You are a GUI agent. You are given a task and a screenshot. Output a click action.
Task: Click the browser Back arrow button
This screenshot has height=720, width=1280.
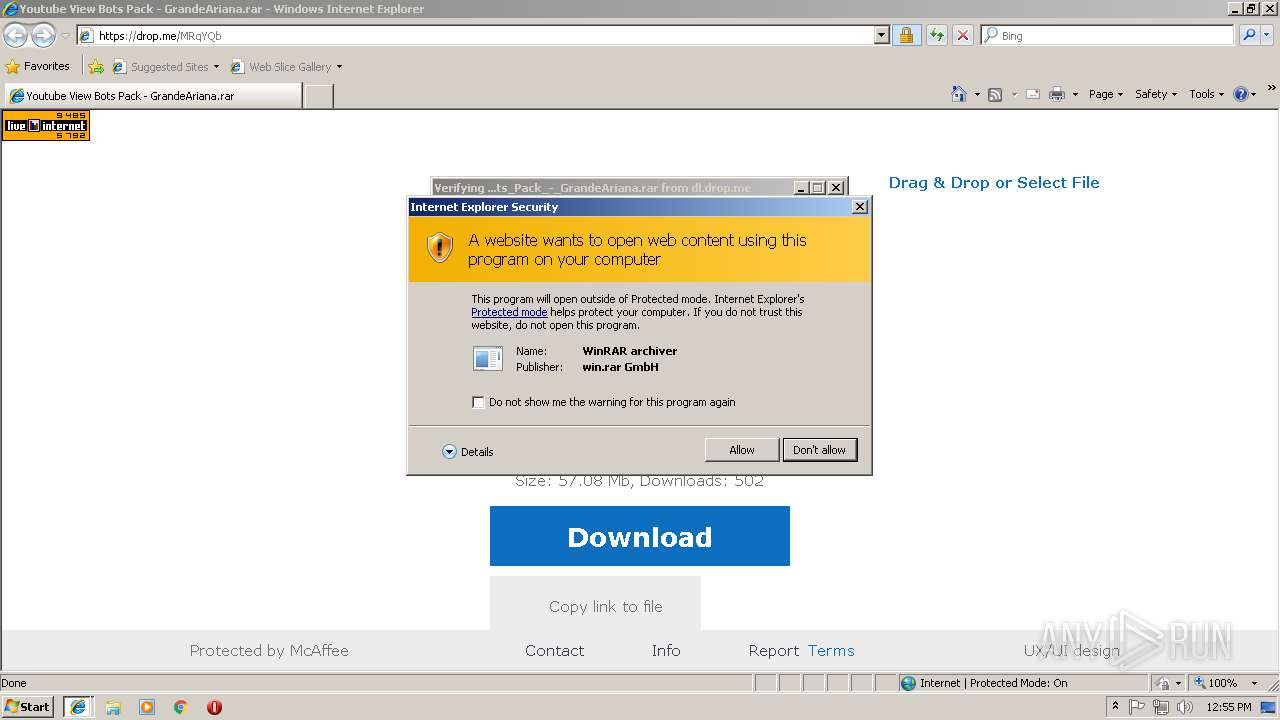pos(15,35)
